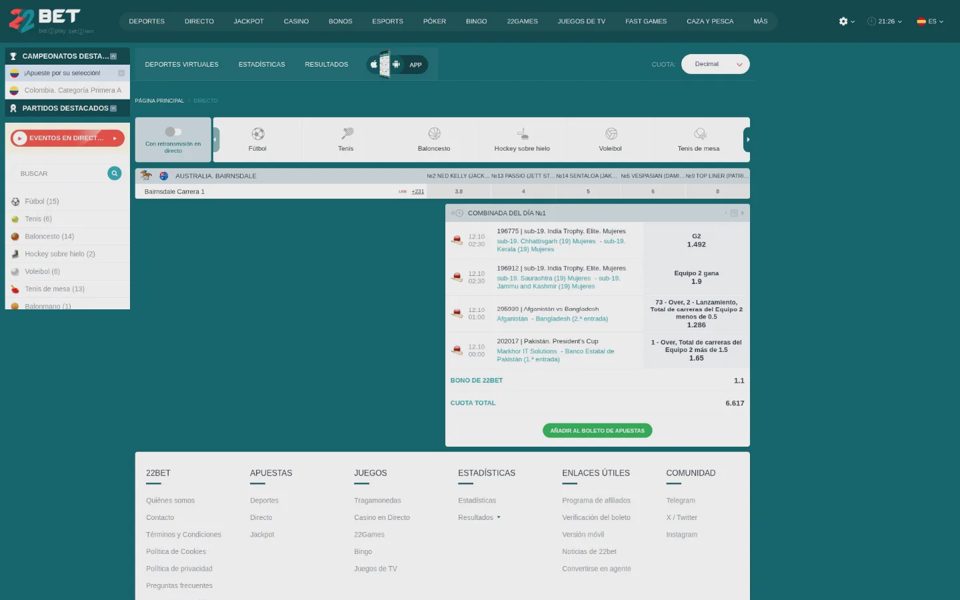Select the Voleibol icon in carousel
The height and width of the screenshot is (600, 960).
[x=610, y=133]
